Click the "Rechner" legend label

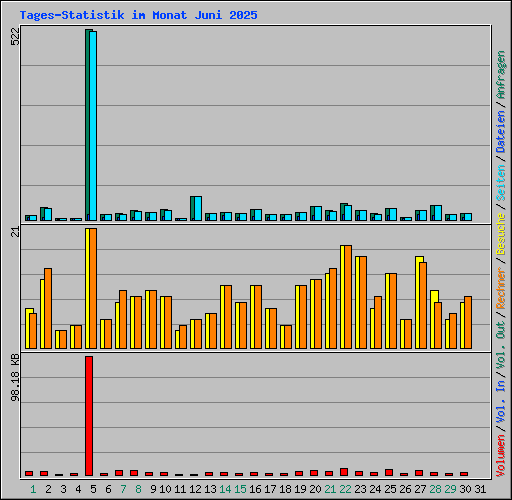[x=501, y=288]
